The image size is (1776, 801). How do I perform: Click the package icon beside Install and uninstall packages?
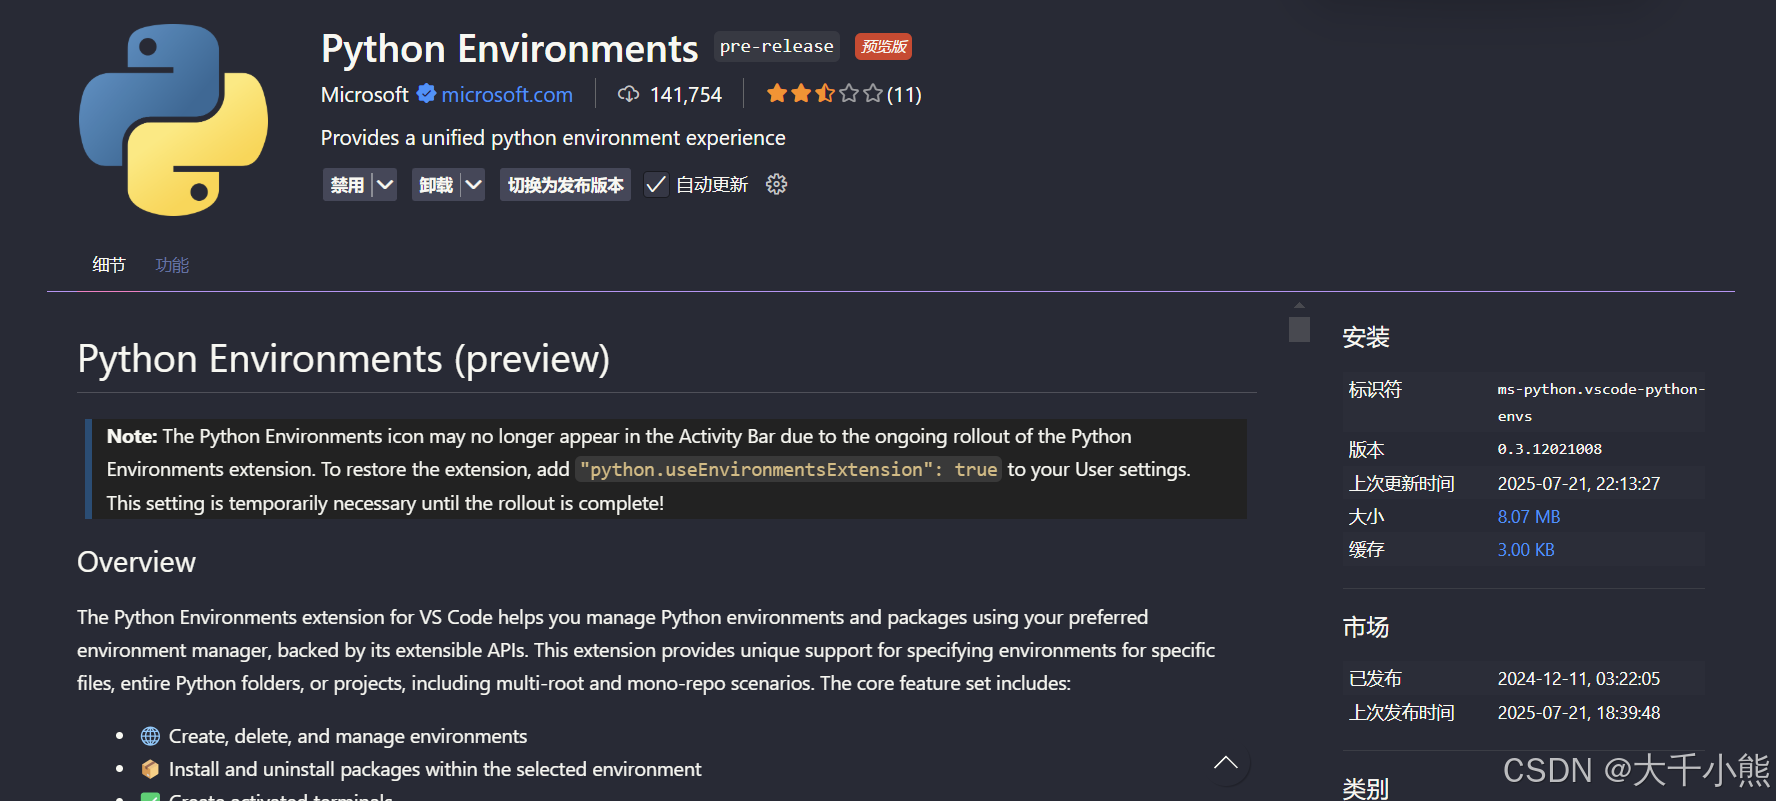[x=150, y=769]
